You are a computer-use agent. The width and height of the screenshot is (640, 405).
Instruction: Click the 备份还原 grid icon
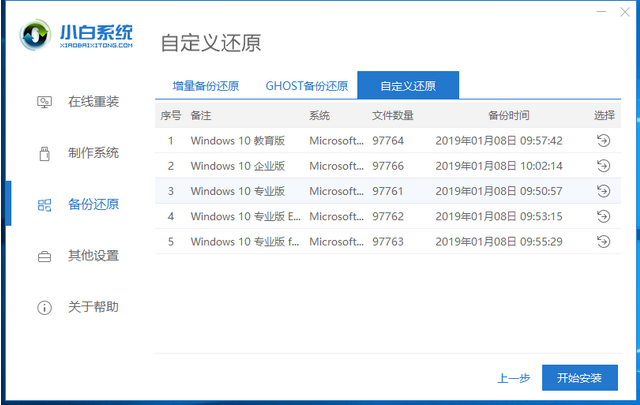click(44, 205)
